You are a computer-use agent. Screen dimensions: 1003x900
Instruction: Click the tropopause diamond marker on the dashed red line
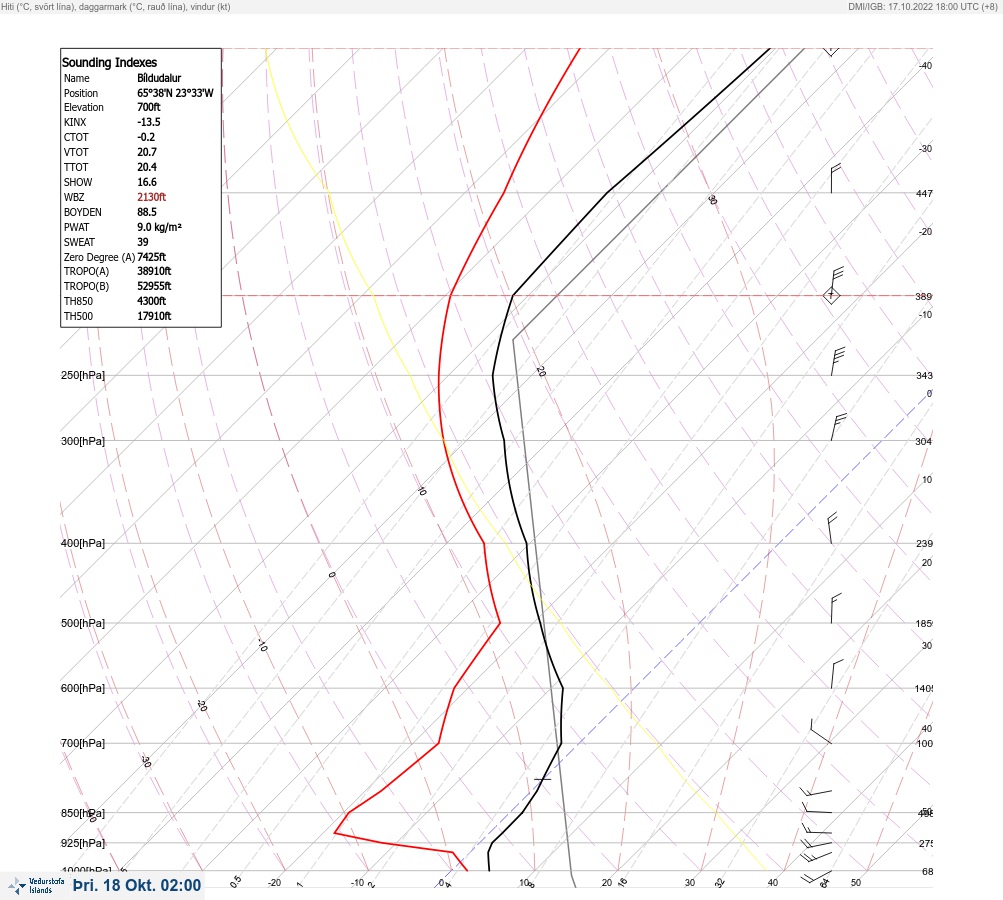pos(831,295)
